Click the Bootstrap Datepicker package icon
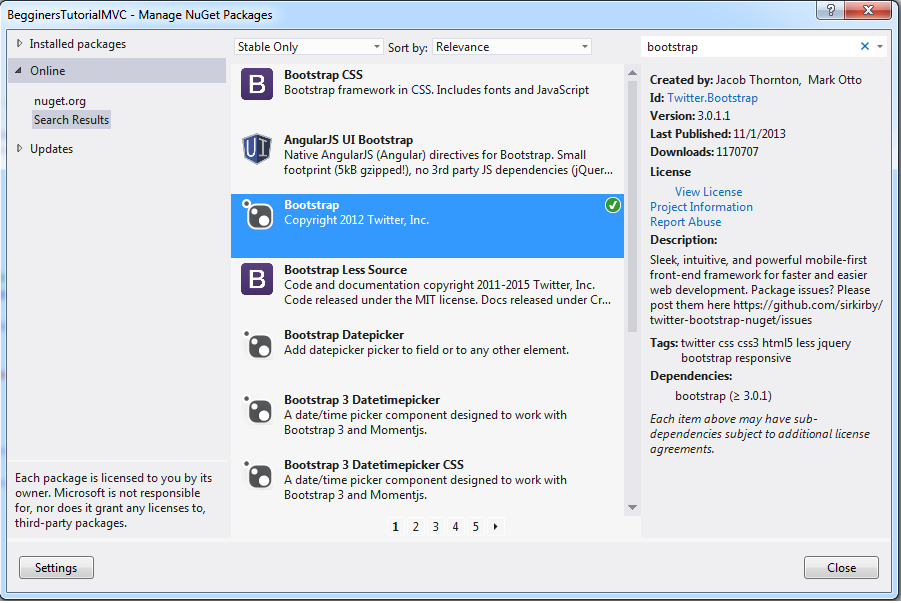This screenshot has height=603, width=901. 258,344
